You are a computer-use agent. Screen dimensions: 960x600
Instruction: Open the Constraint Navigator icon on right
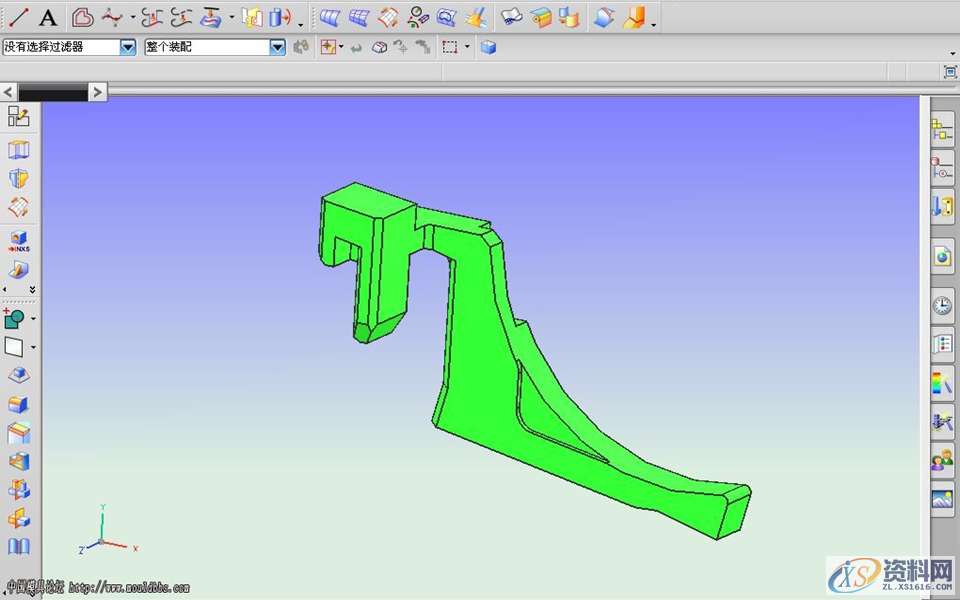point(942,167)
